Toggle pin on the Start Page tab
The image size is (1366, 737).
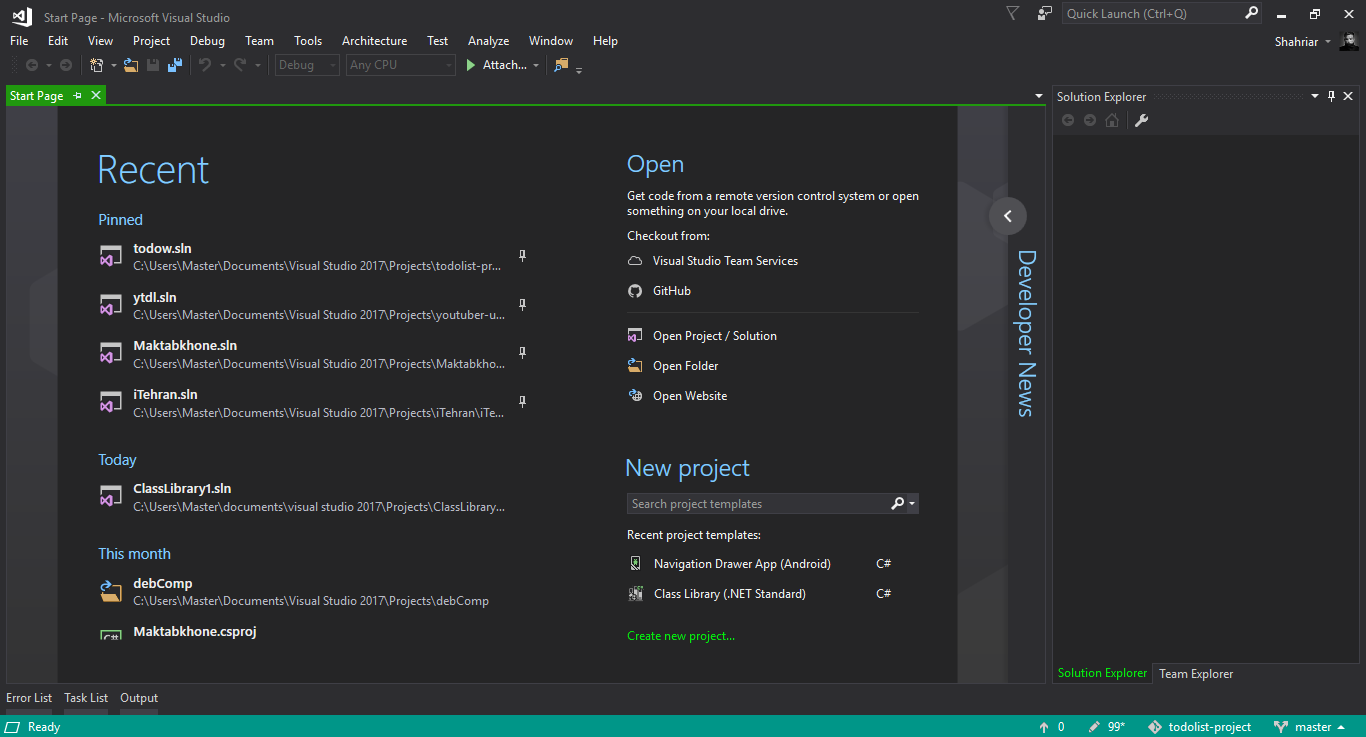coord(78,96)
